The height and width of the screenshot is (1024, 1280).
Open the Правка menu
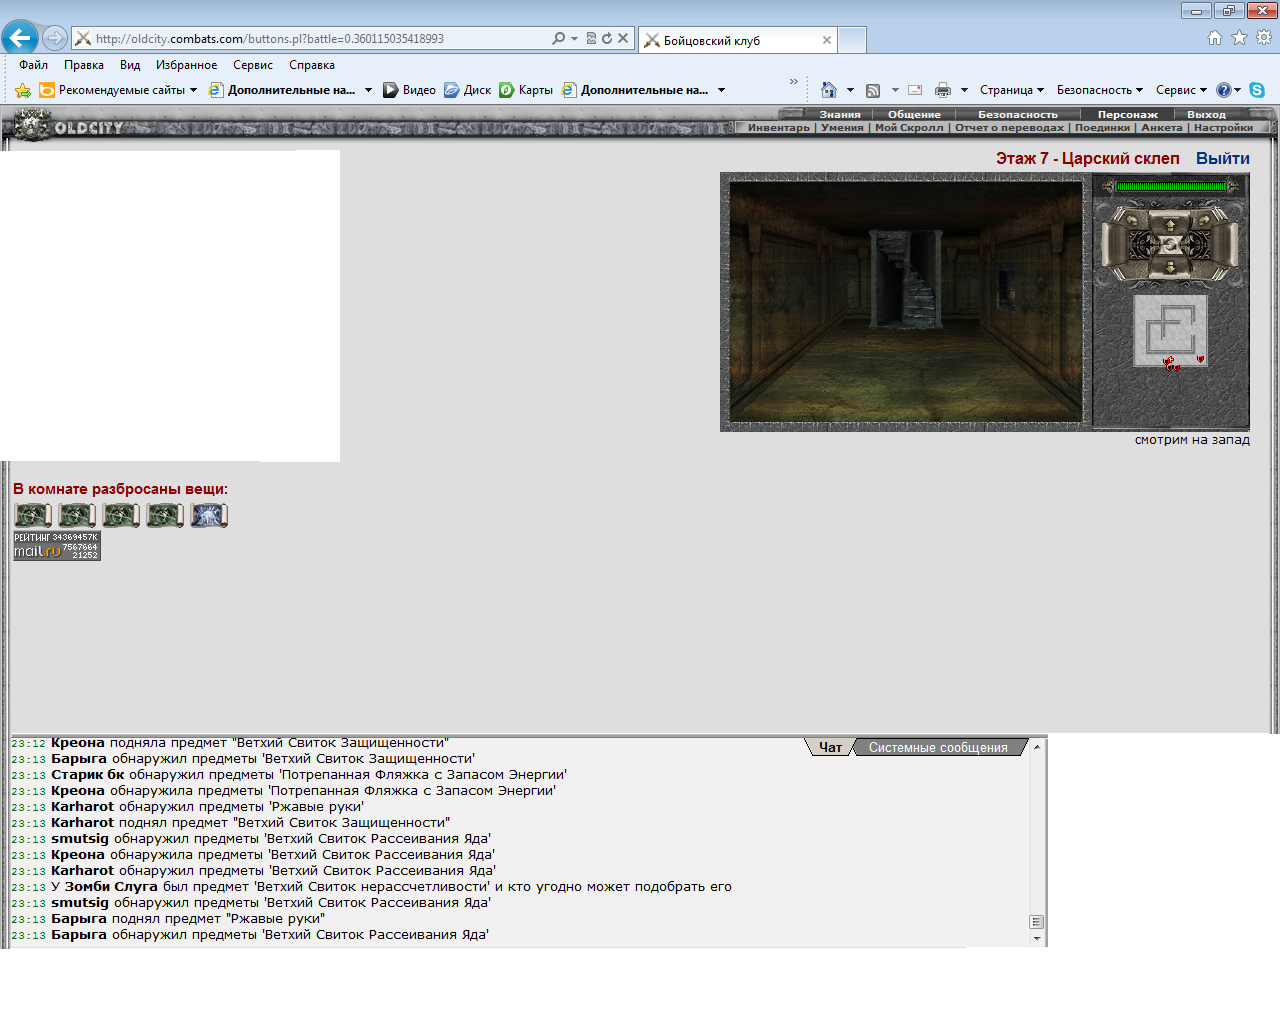click(84, 65)
